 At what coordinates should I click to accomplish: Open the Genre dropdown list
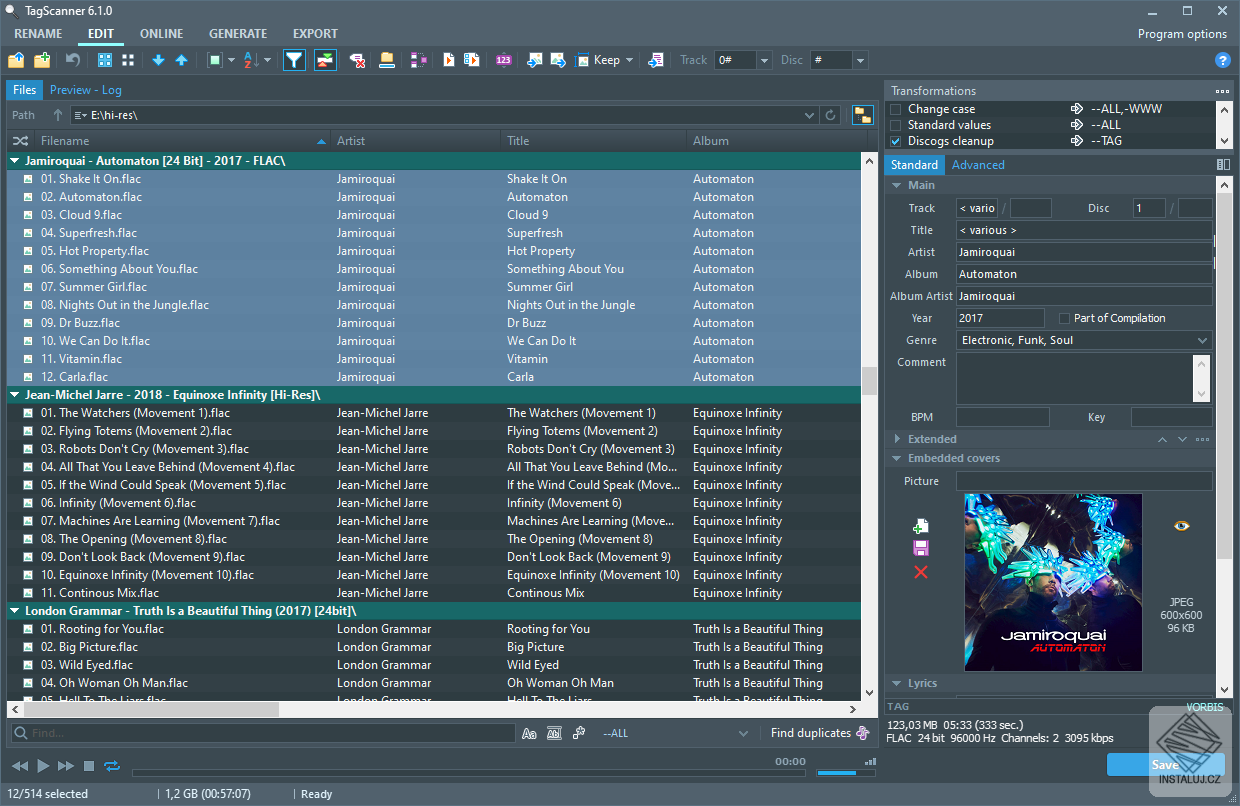coord(1202,340)
